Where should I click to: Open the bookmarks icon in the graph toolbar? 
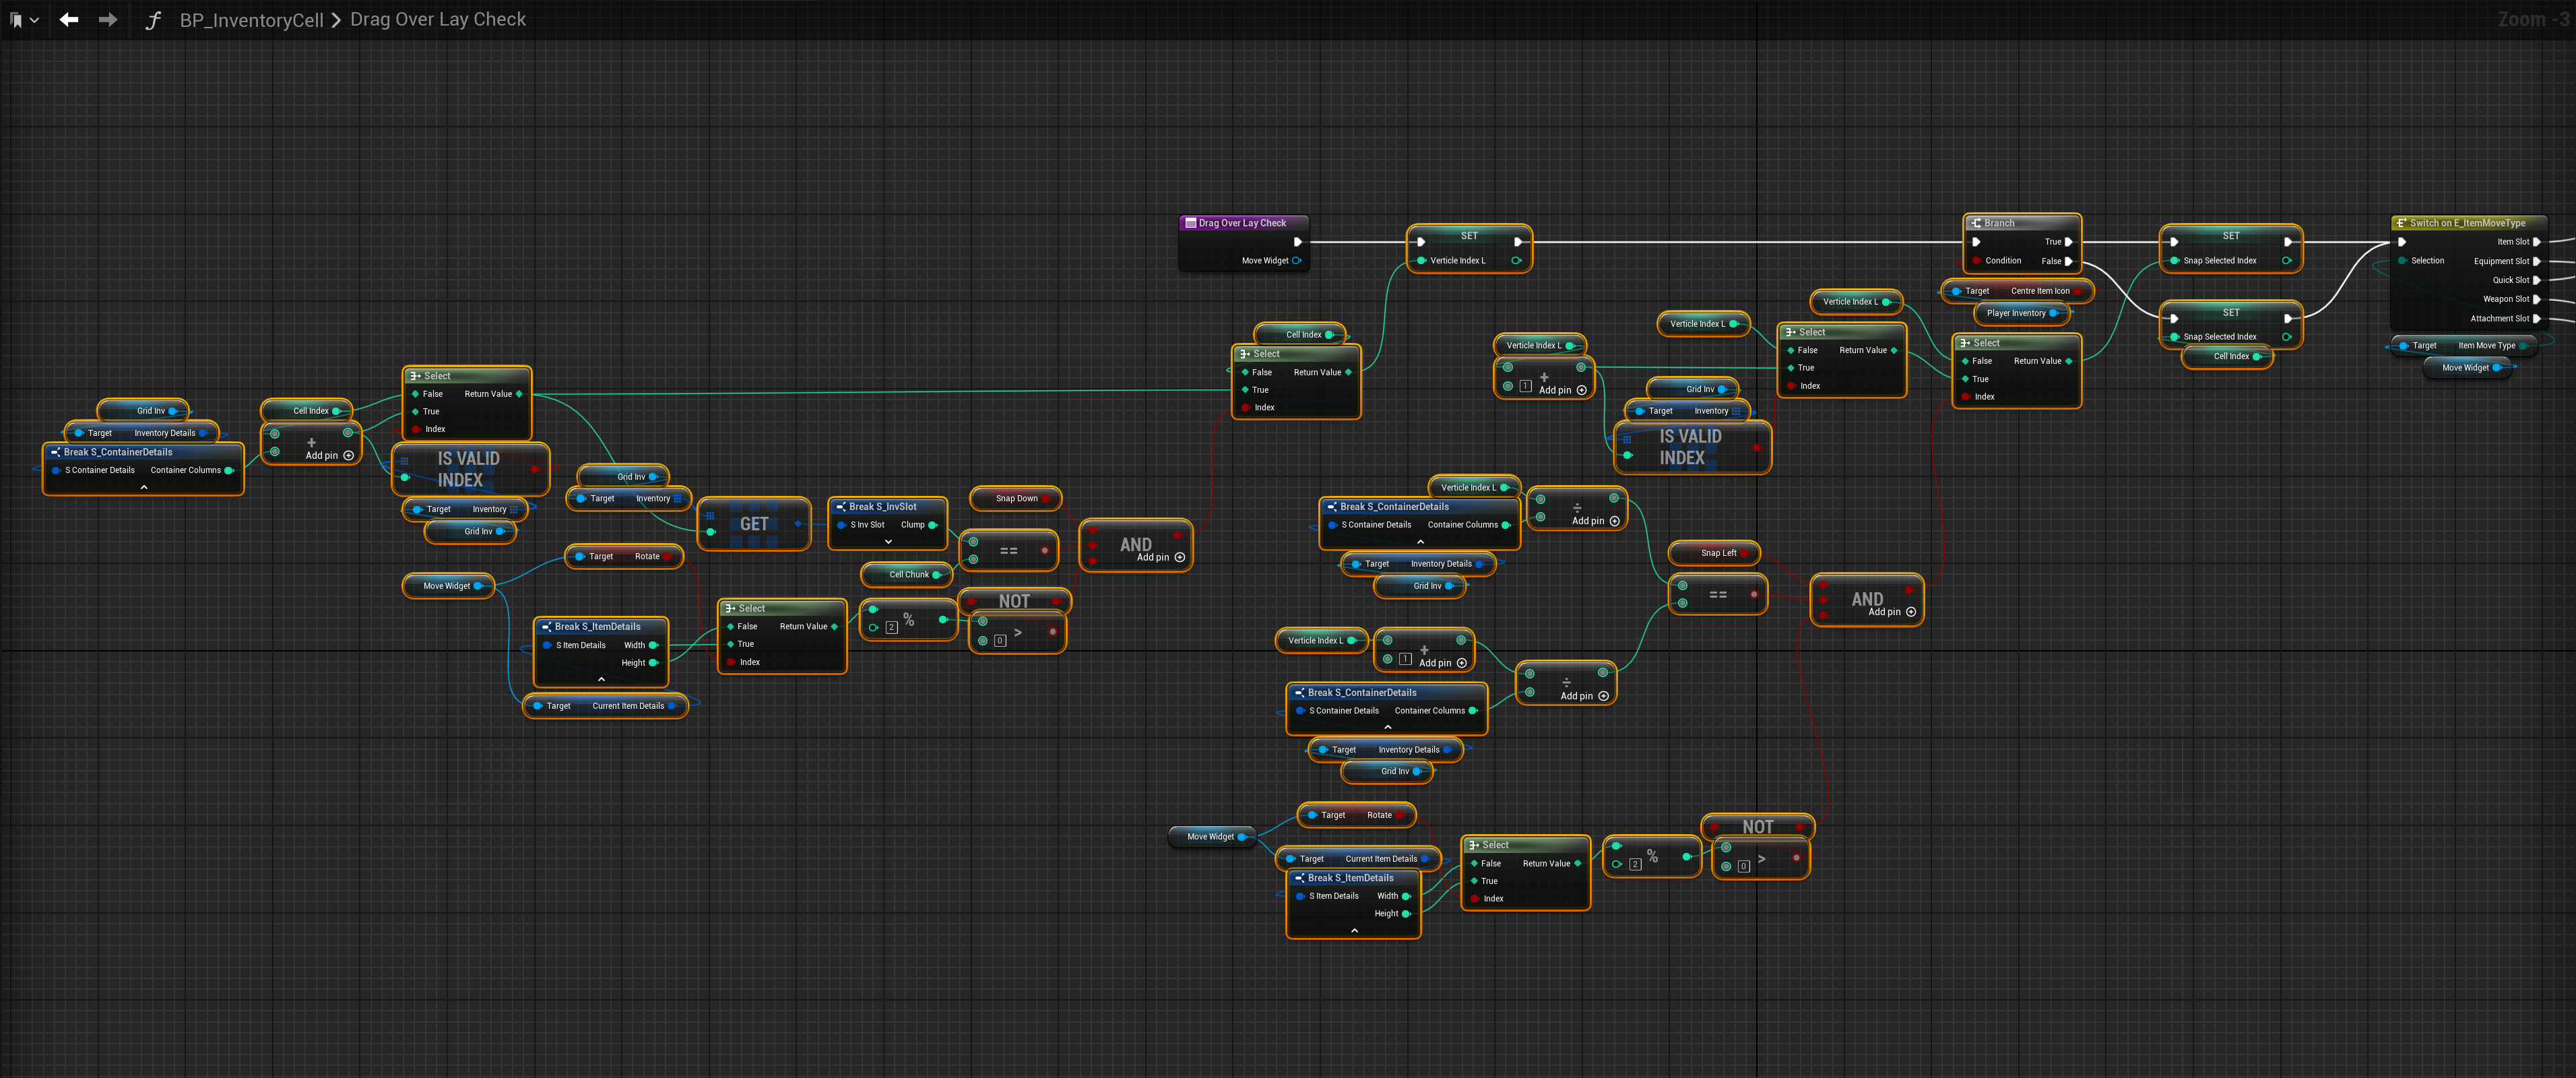(x=15, y=20)
